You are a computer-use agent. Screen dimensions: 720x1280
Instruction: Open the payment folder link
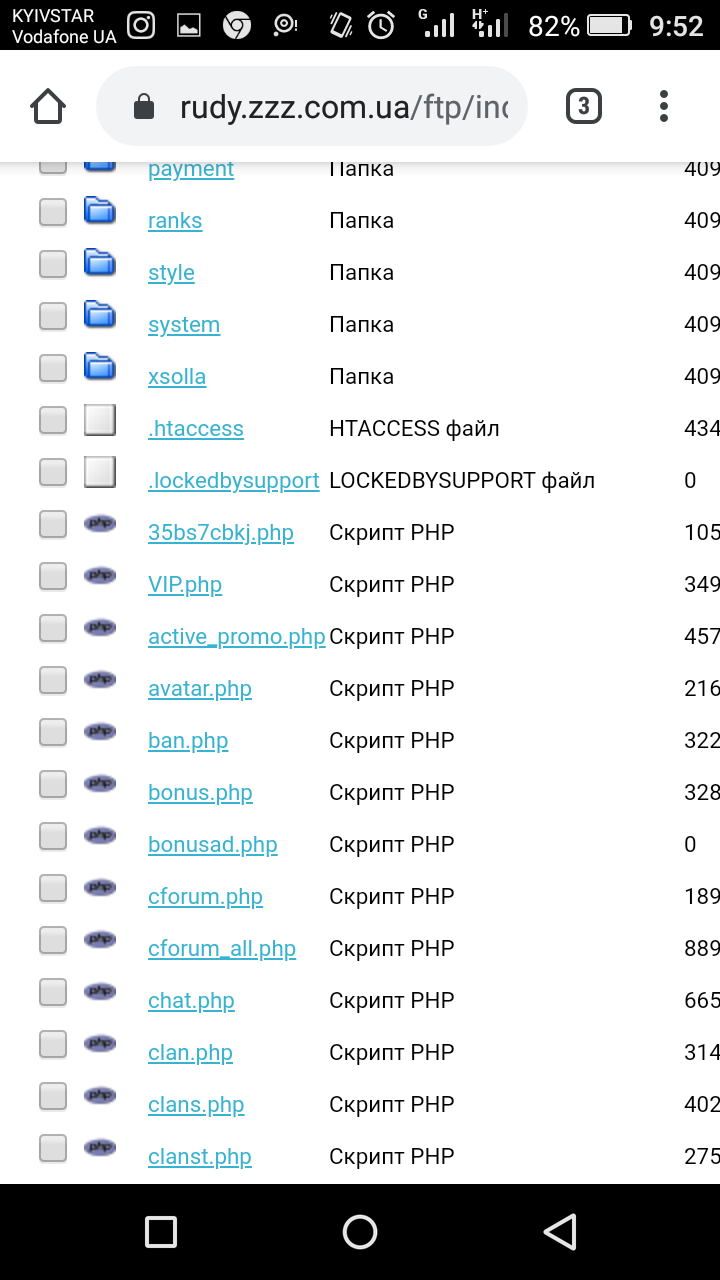coord(191,169)
